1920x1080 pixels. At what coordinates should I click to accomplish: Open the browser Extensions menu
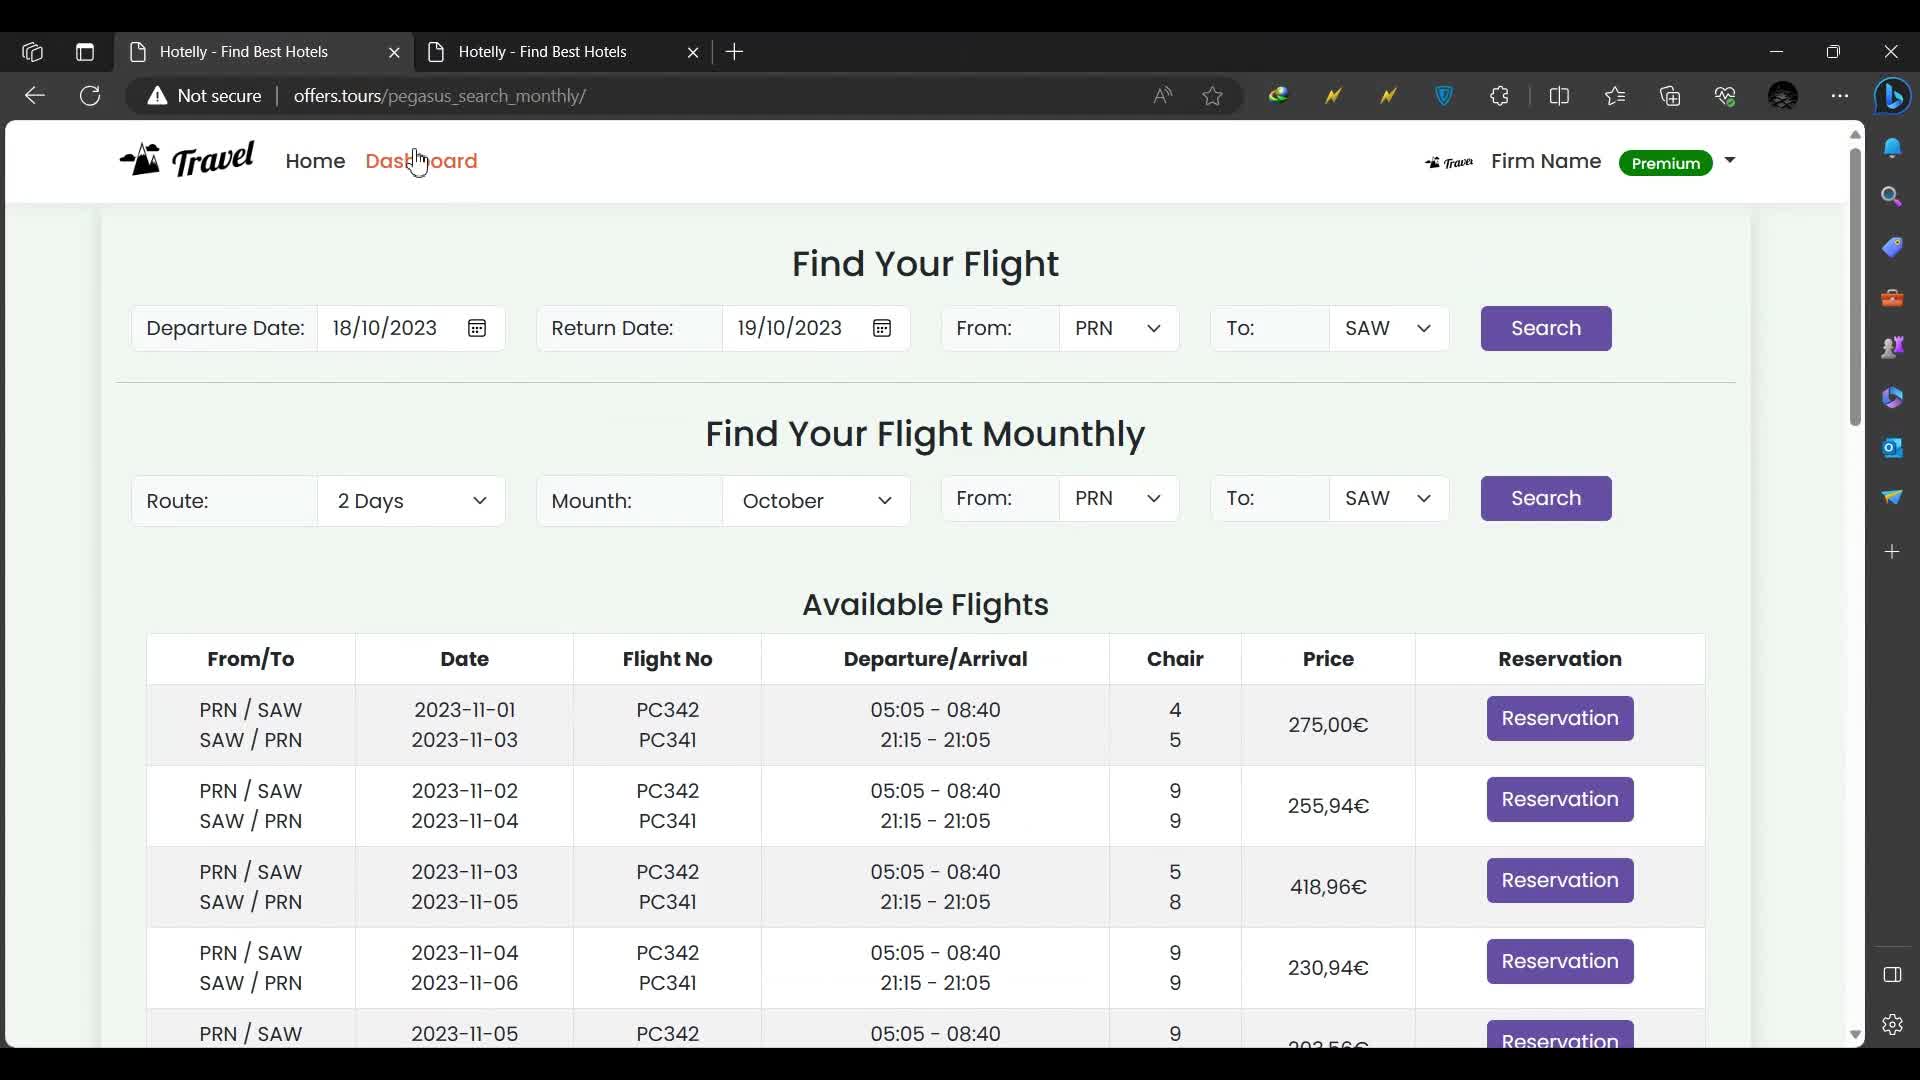1499,96
